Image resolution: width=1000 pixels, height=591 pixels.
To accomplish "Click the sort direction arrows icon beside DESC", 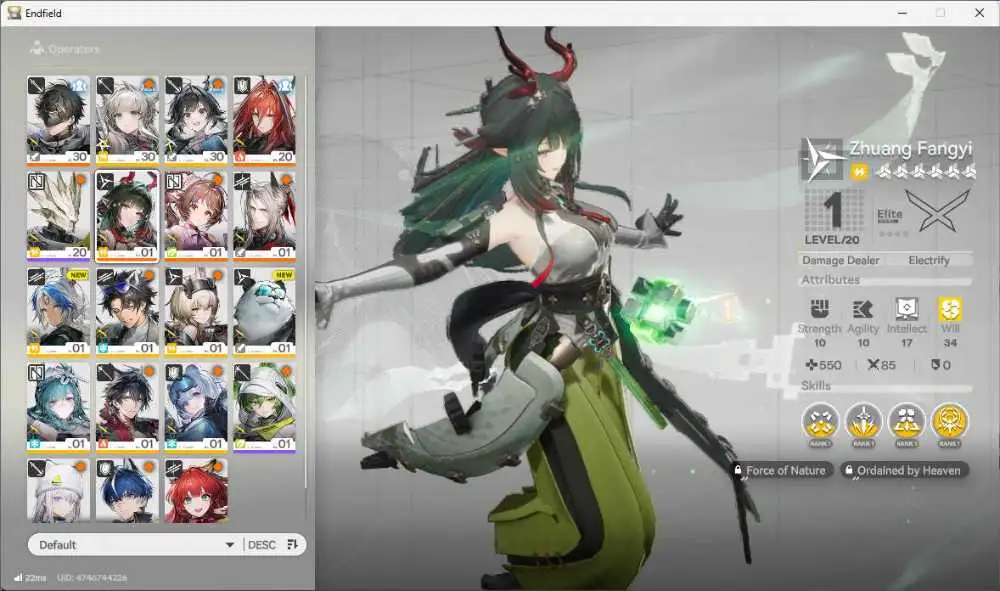I will [293, 544].
